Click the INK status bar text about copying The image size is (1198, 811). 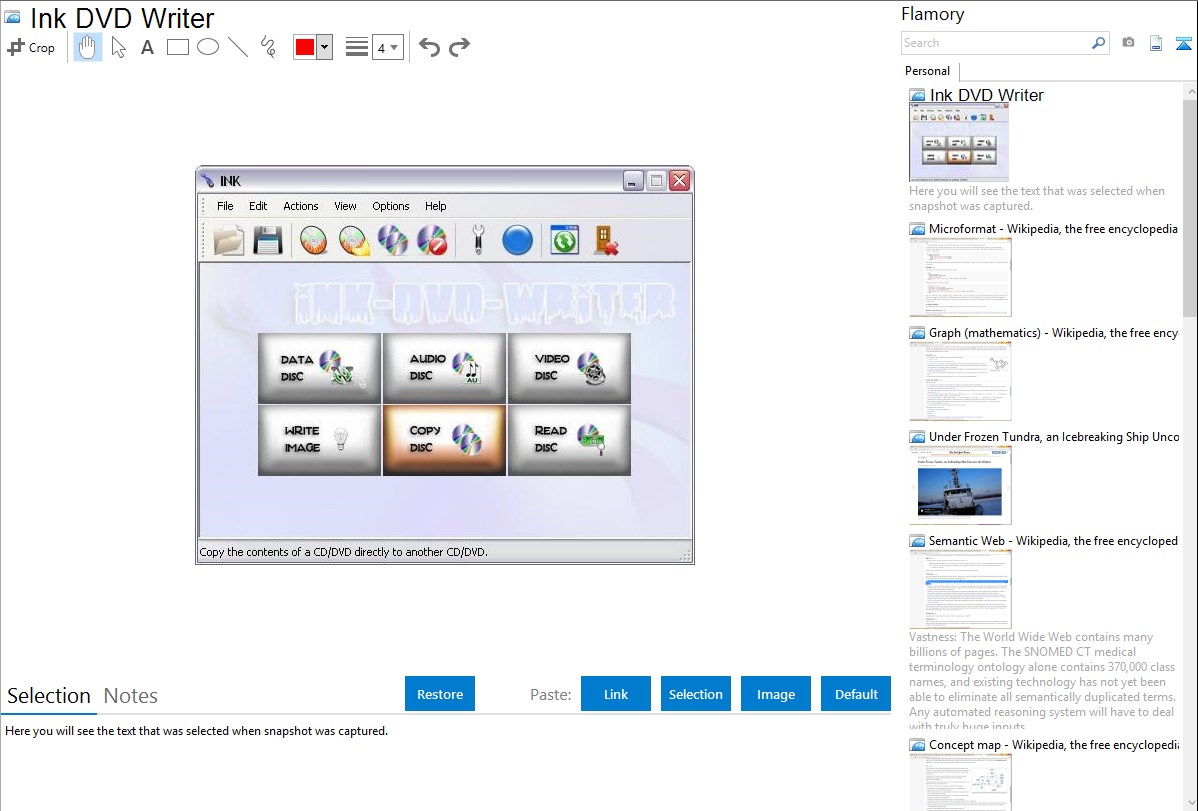pos(343,552)
